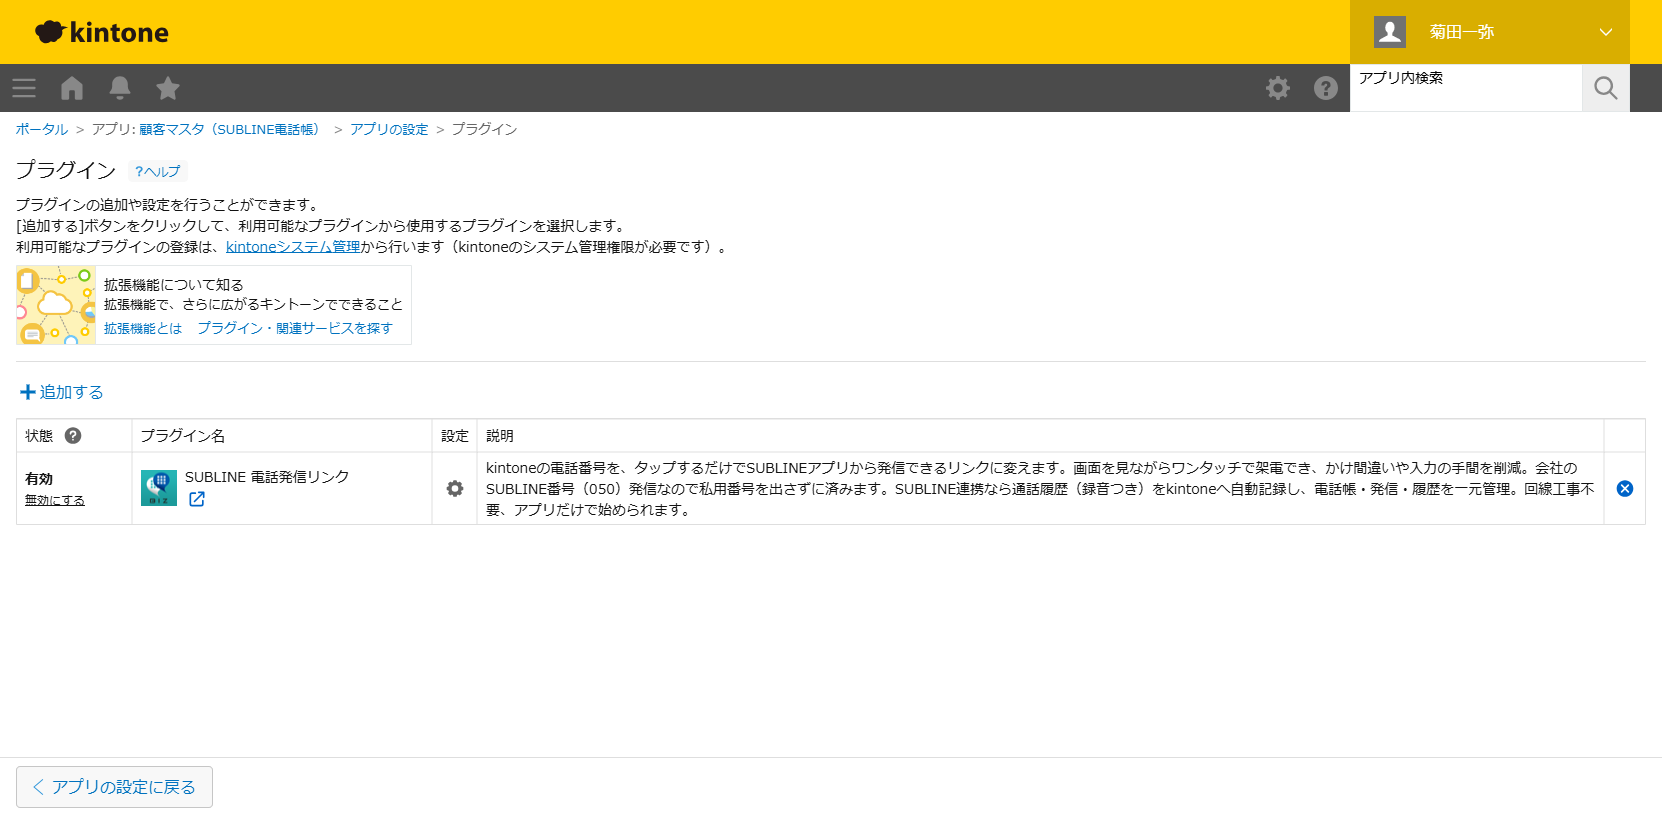Viewport: 1662px width, 816px height.
Task: Go to ポータル breadcrumb link
Action: (x=42, y=129)
